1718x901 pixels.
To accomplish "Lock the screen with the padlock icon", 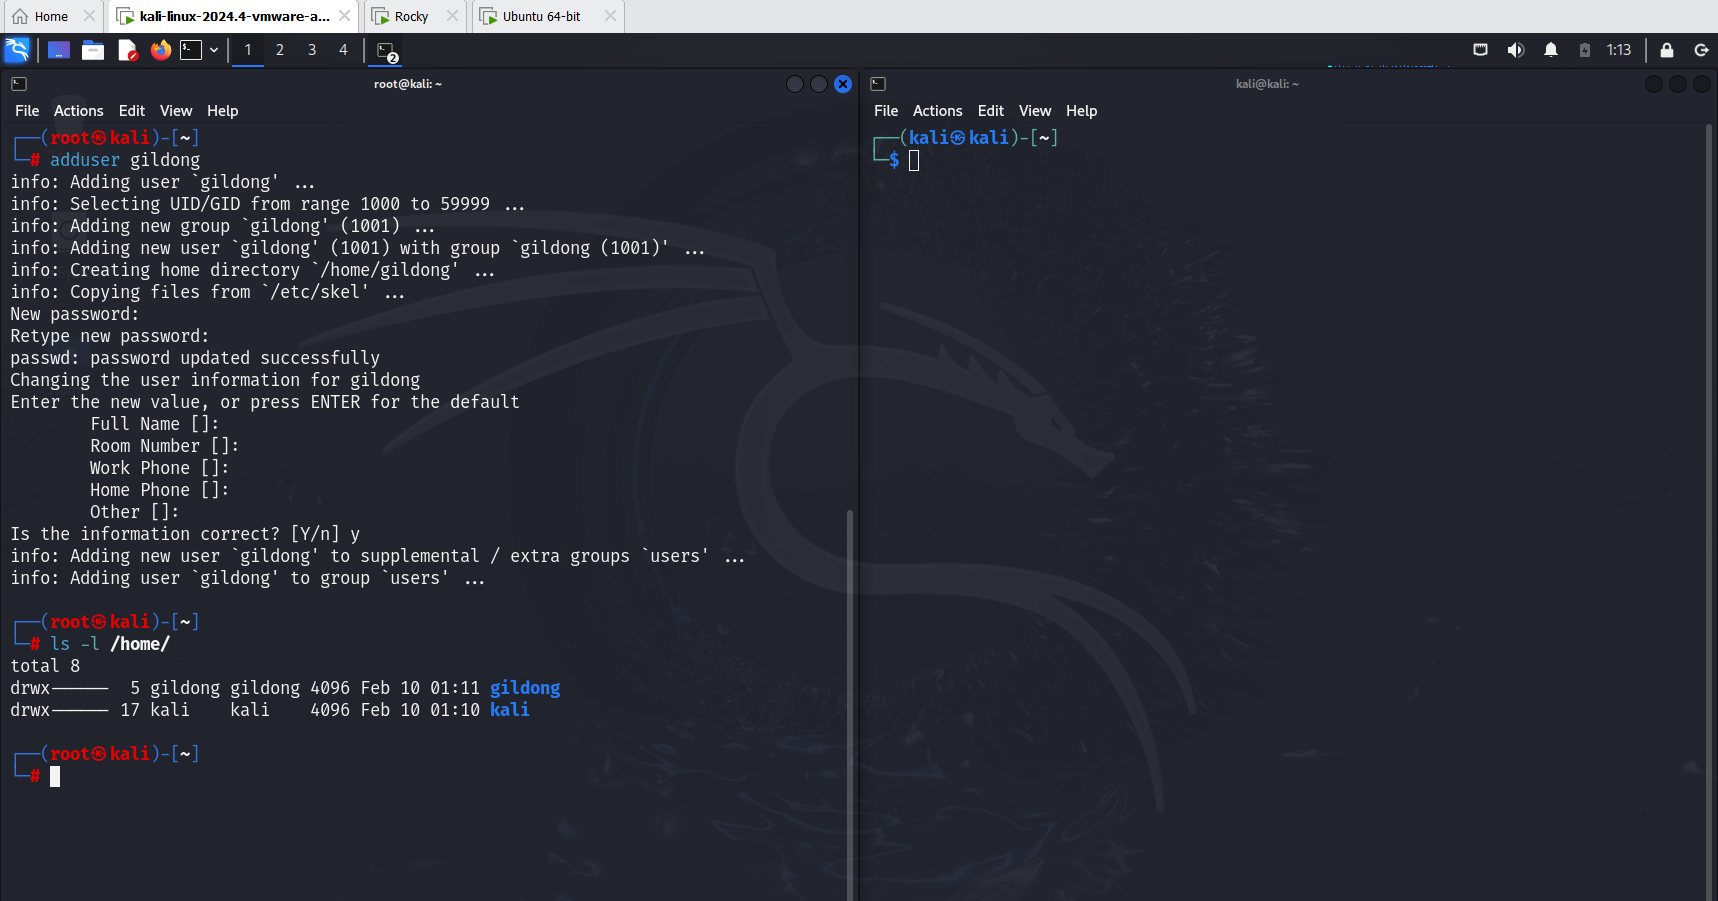I will [1667, 50].
